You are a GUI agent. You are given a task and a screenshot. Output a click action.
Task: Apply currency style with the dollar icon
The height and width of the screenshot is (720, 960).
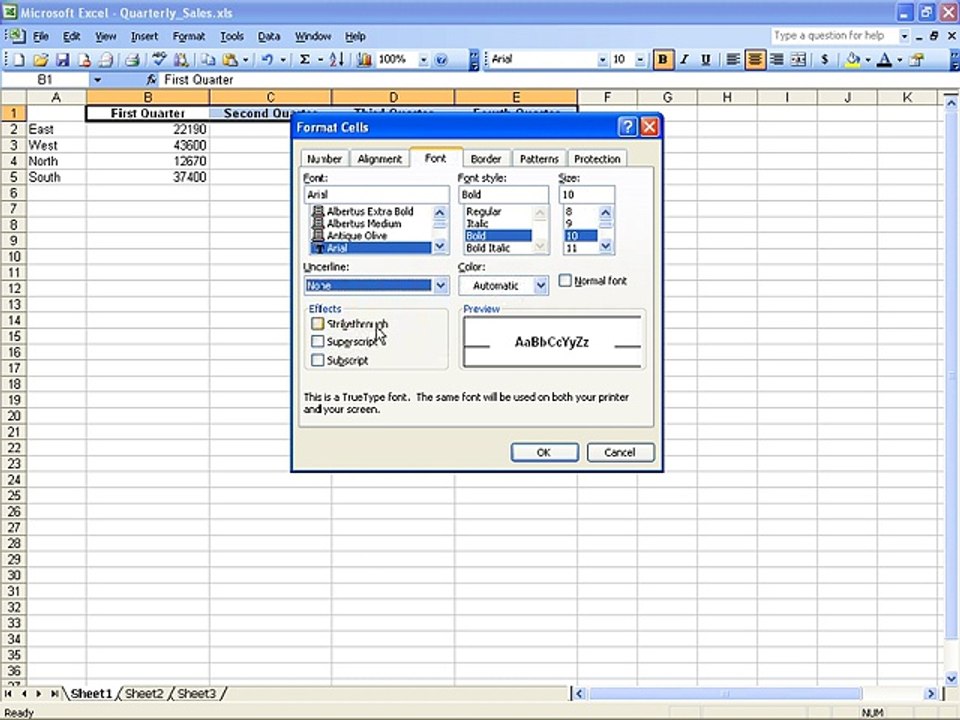825,59
